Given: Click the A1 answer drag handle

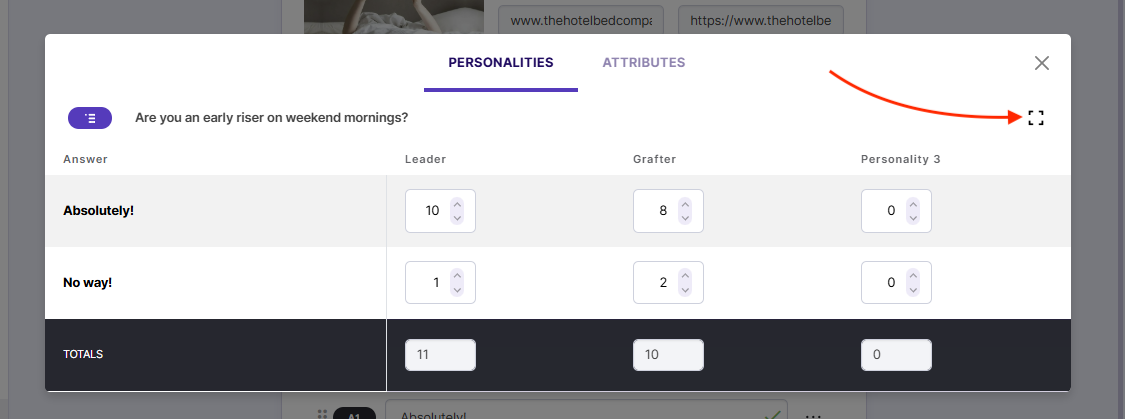Looking at the screenshot, I should point(322,414).
